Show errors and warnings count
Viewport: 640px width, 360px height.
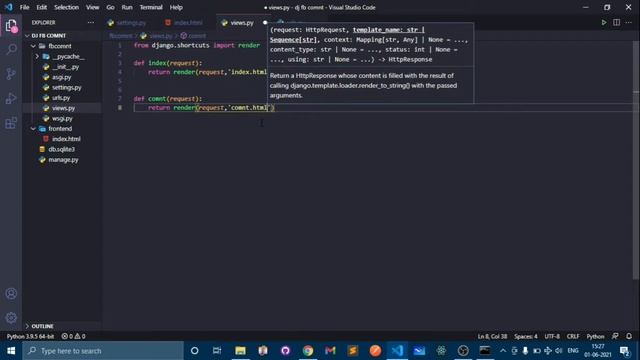tap(73, 336)
